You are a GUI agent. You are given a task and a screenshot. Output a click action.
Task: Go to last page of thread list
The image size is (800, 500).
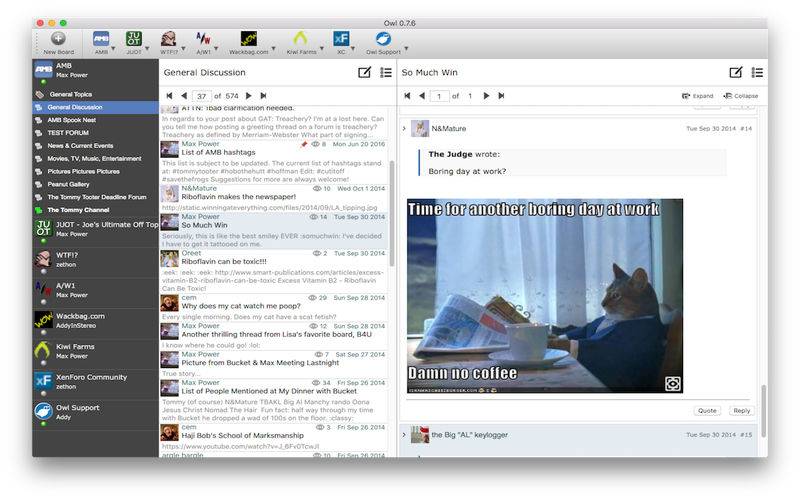[x=263, y=95]
